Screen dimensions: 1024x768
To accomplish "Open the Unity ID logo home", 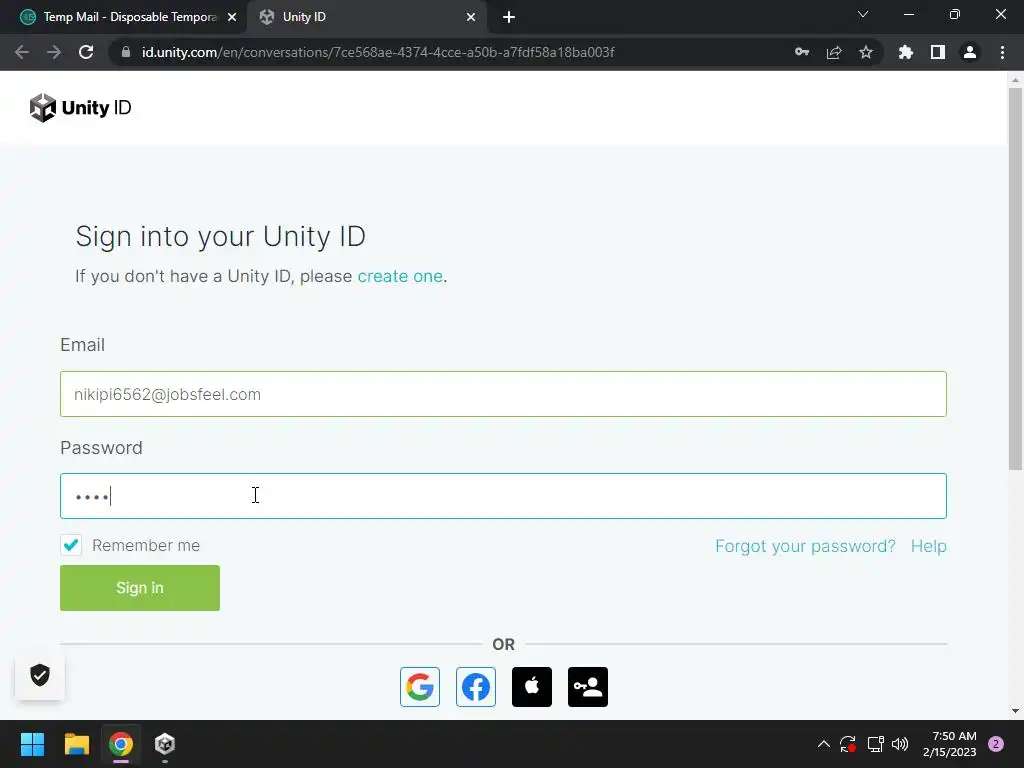I will pyautogui.click(x=80, y=108).
